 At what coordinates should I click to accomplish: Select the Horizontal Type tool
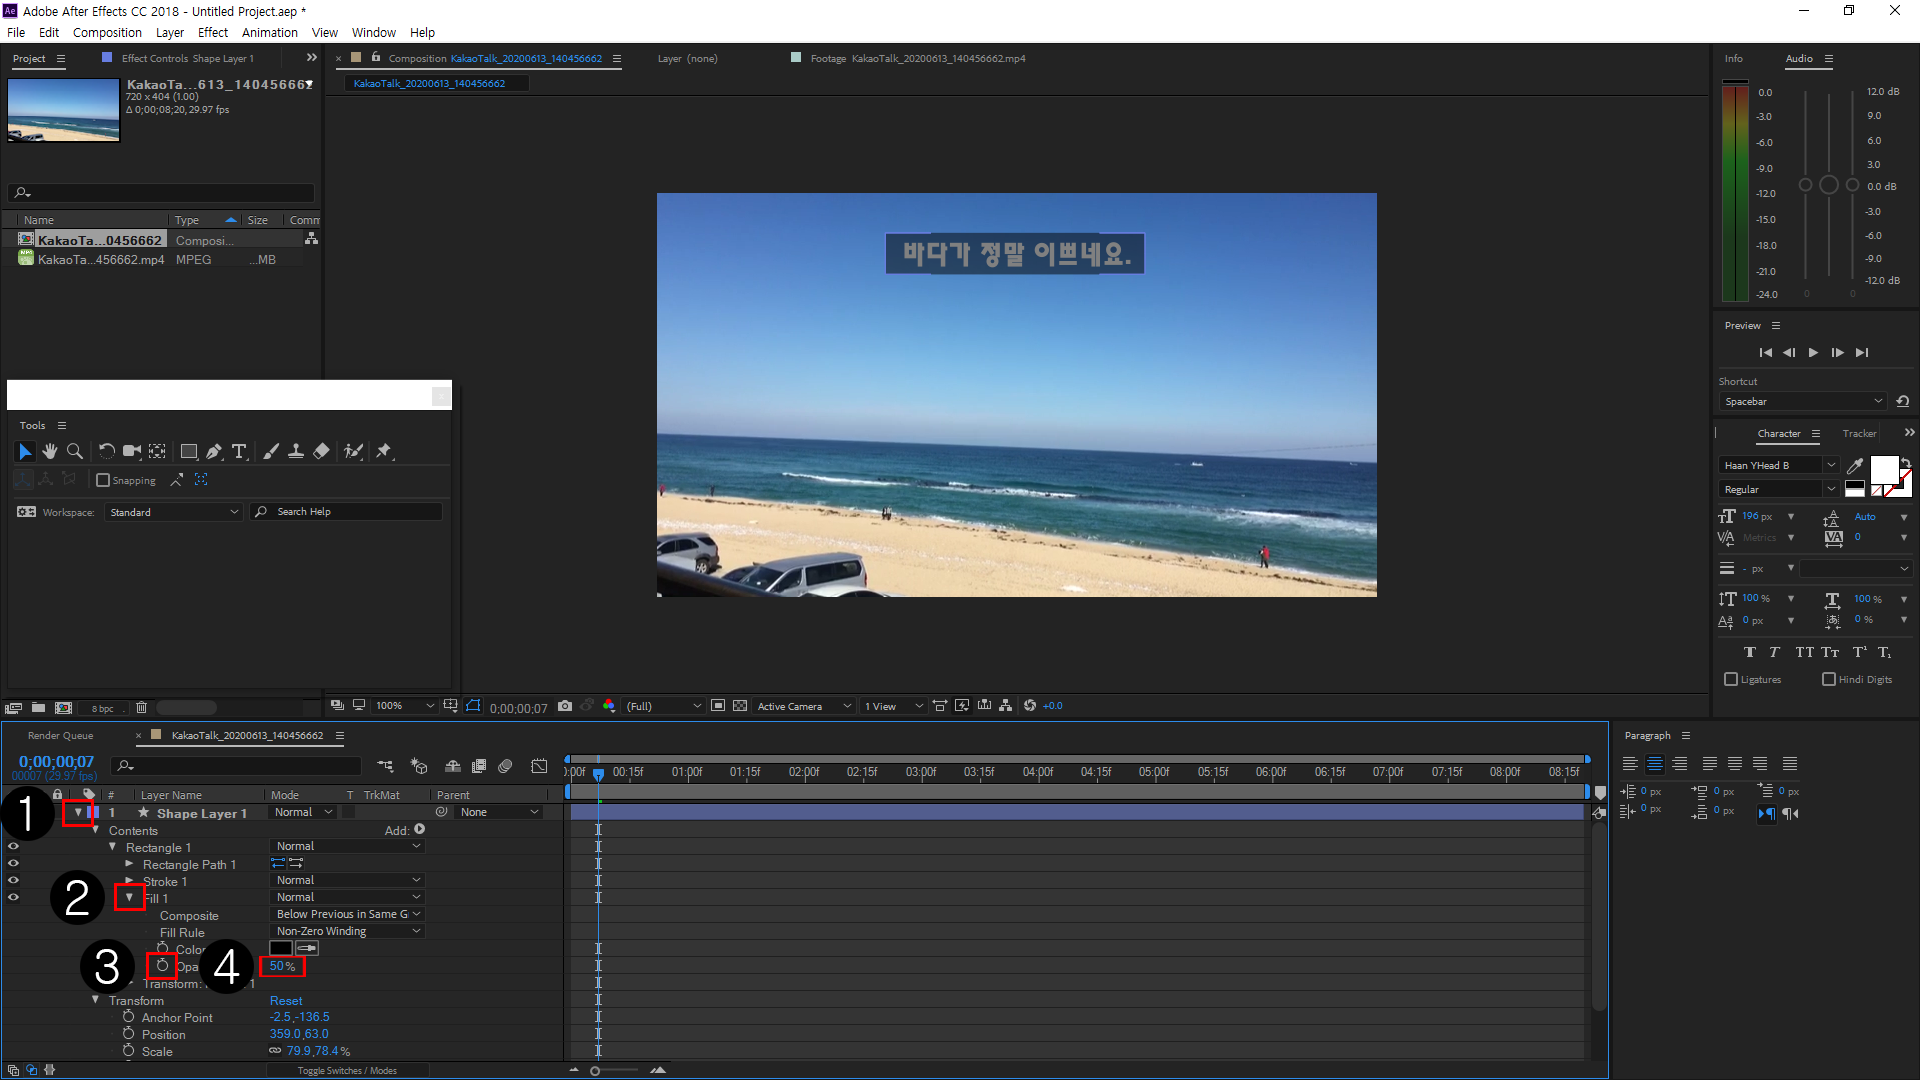pos(239,452)
